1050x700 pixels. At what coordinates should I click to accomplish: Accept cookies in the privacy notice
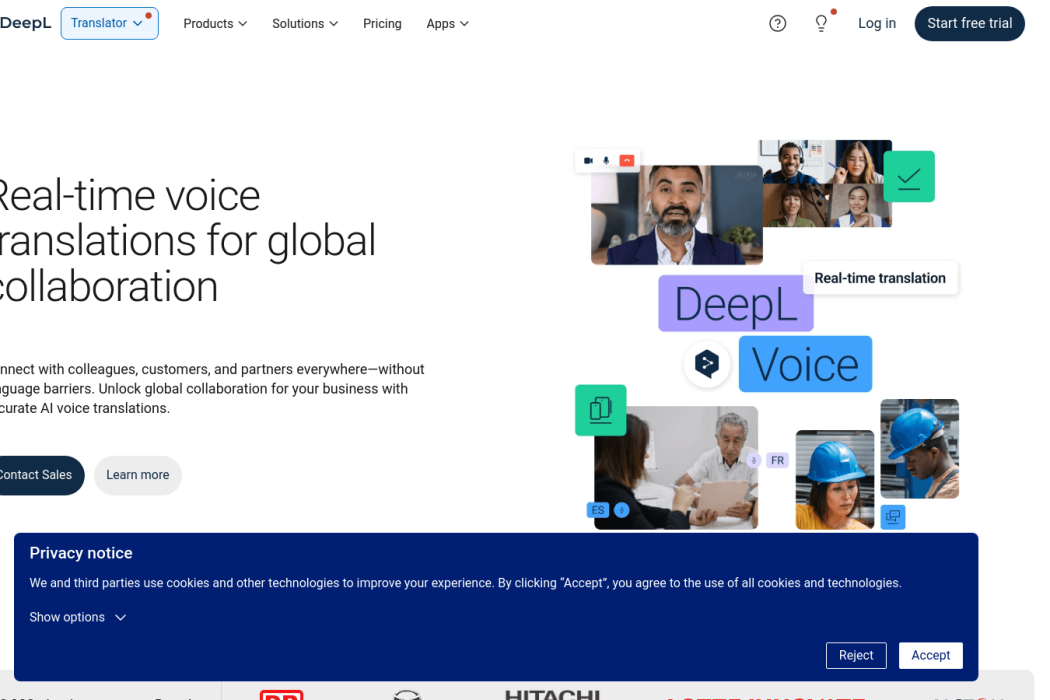click(930, 655)
